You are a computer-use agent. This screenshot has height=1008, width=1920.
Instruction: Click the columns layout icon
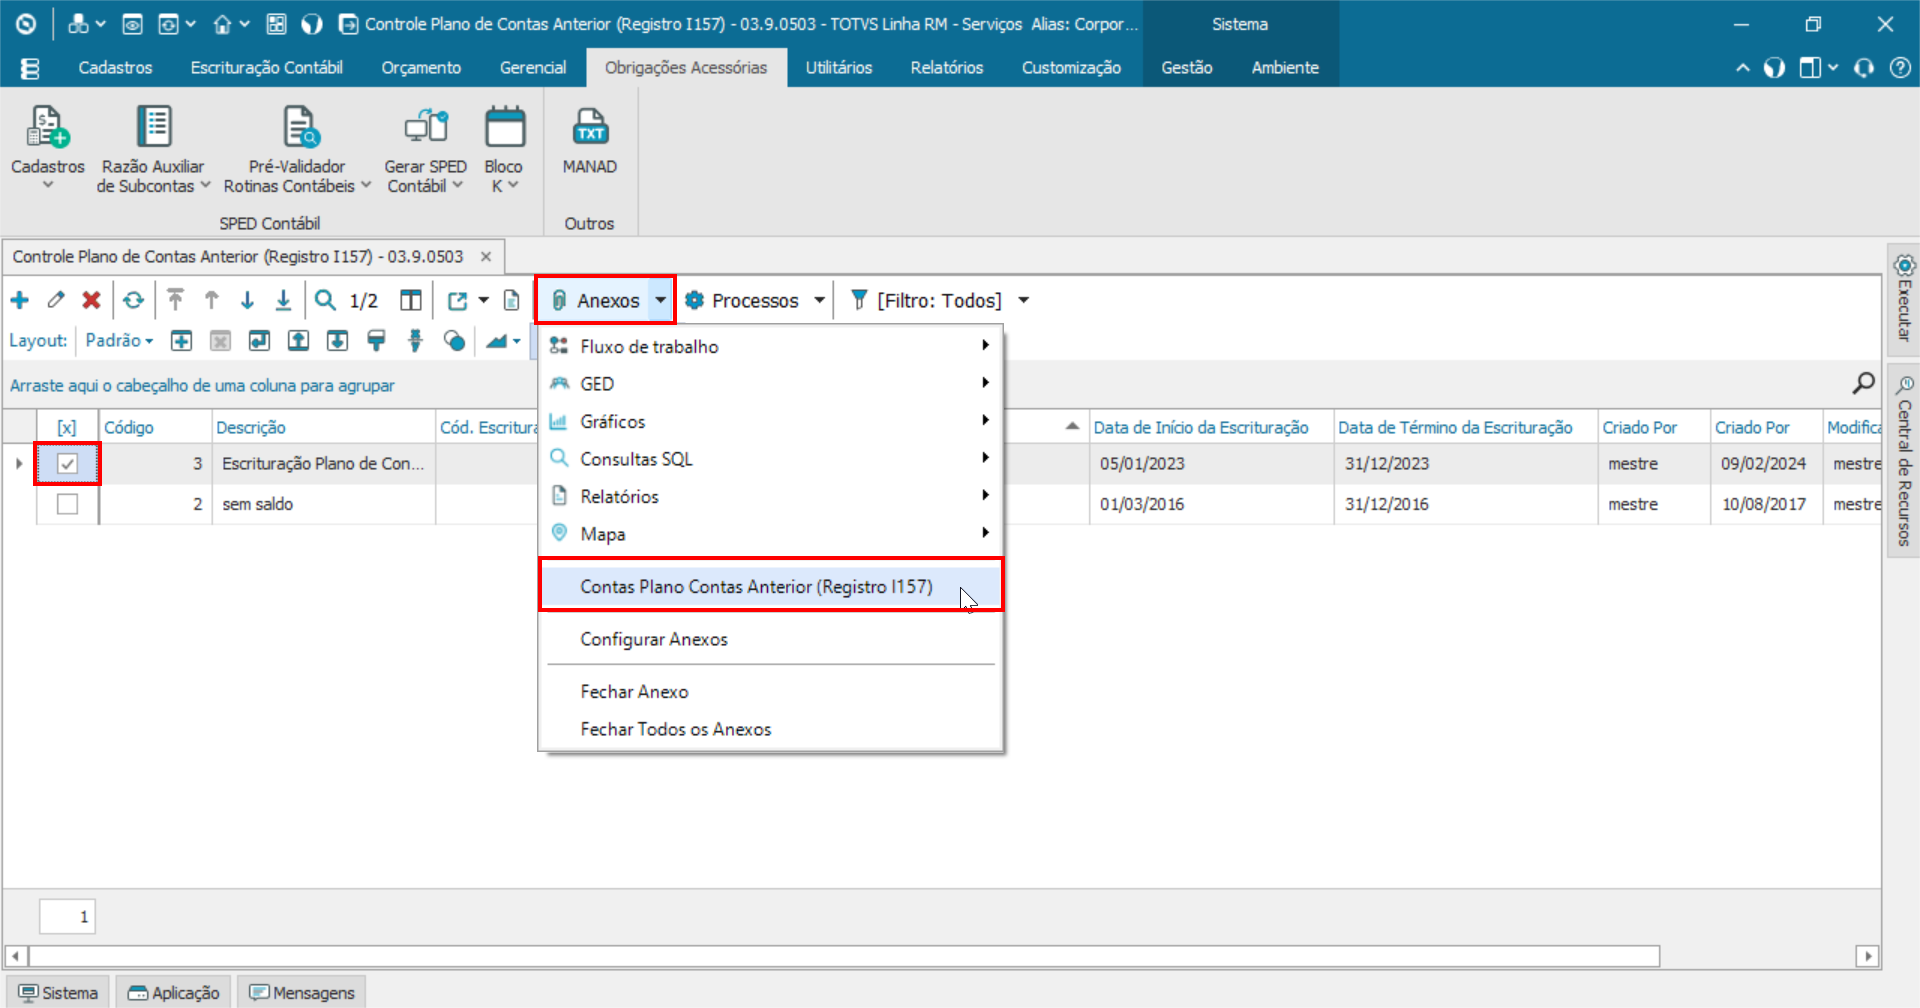410,300
